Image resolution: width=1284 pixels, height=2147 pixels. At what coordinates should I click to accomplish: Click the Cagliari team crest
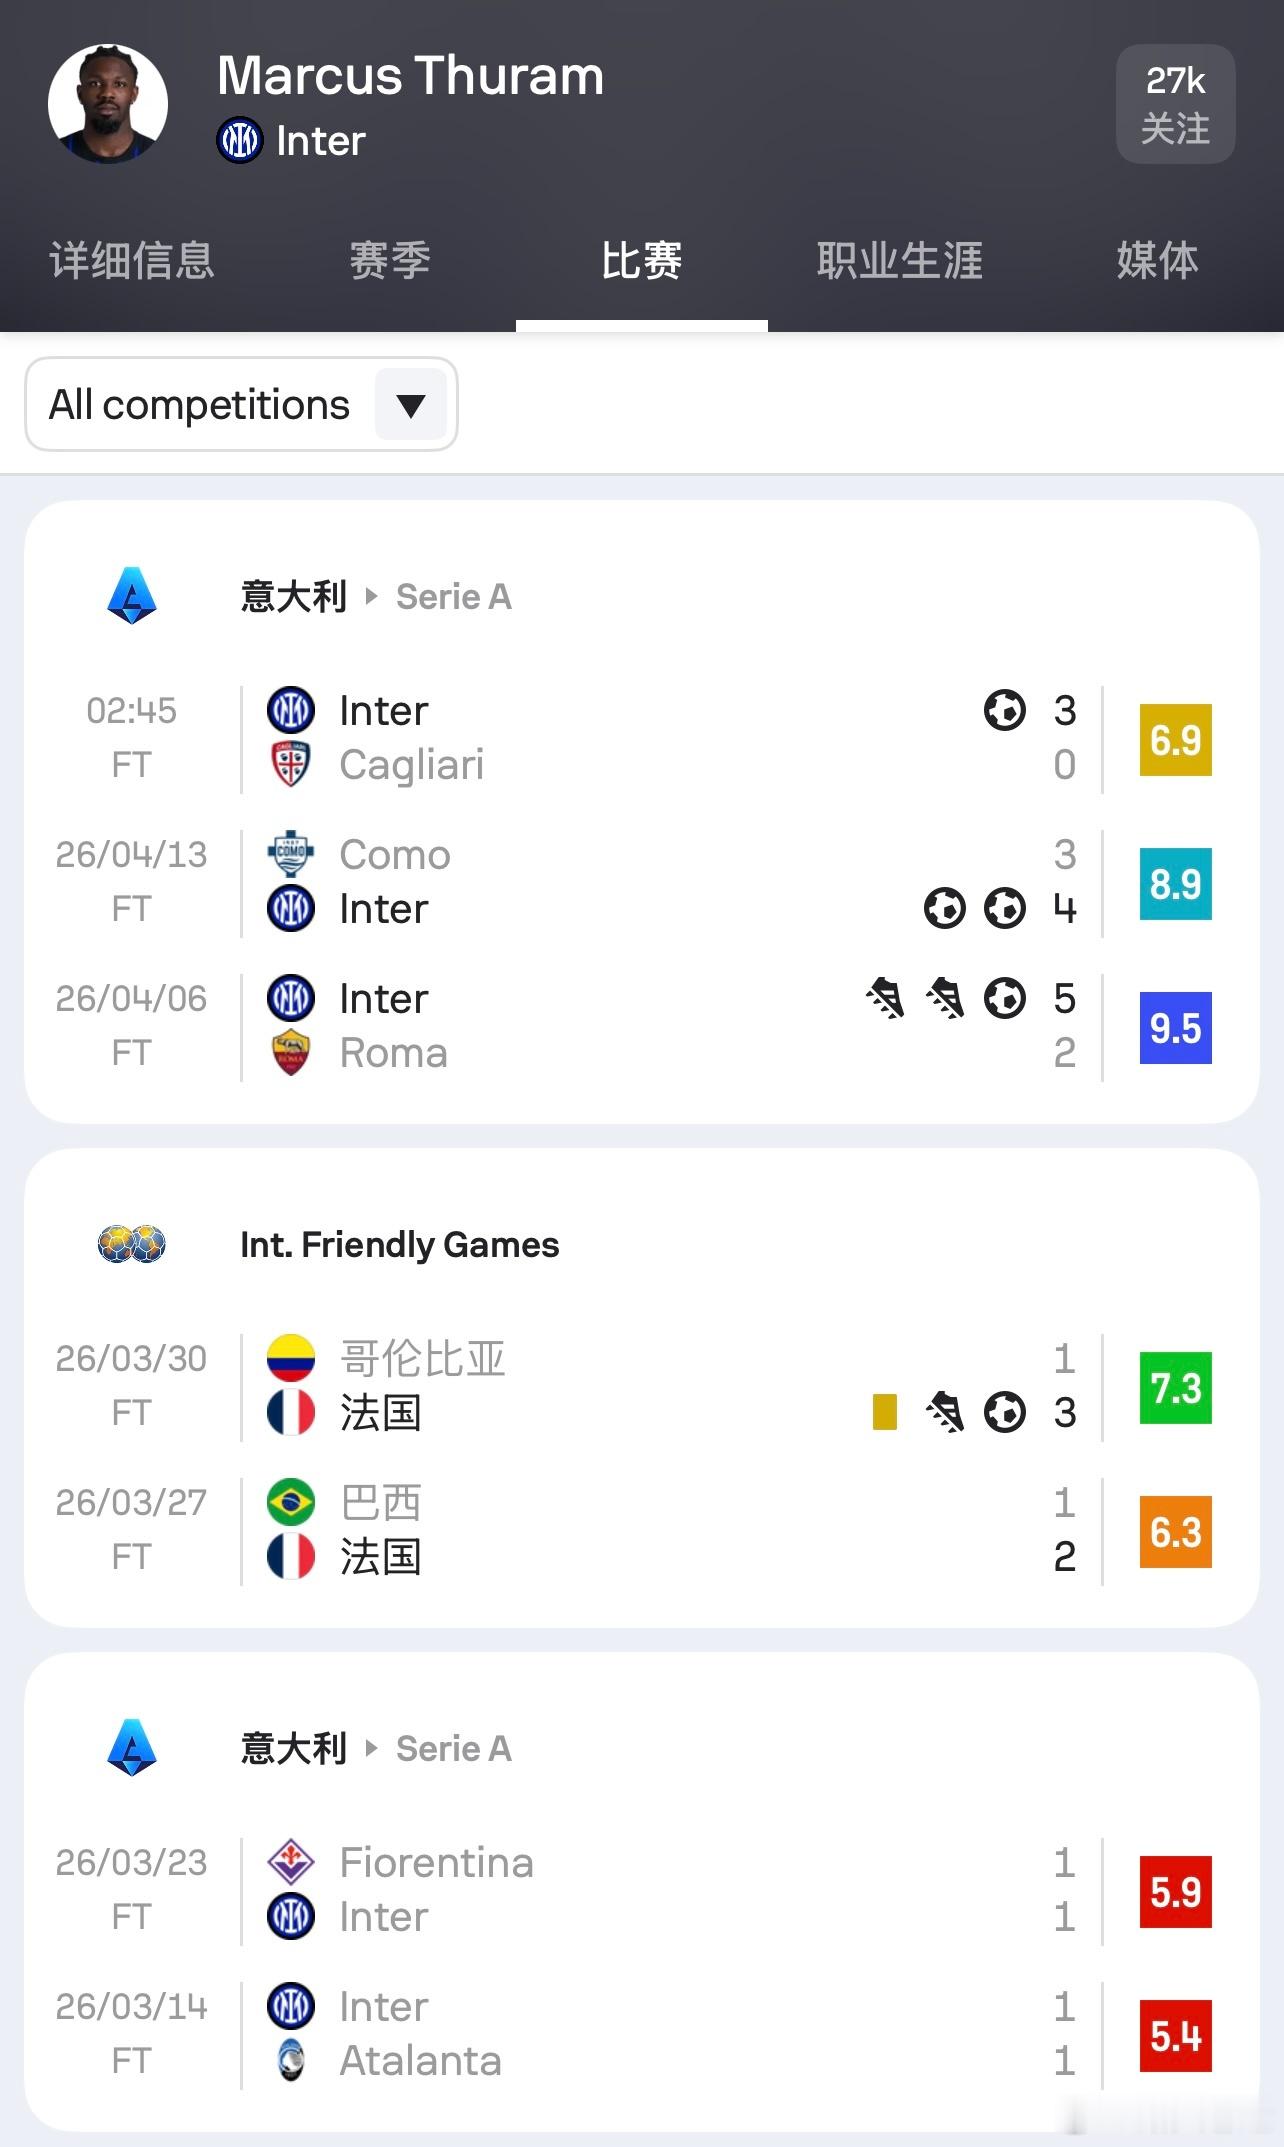tap(291, 765)
